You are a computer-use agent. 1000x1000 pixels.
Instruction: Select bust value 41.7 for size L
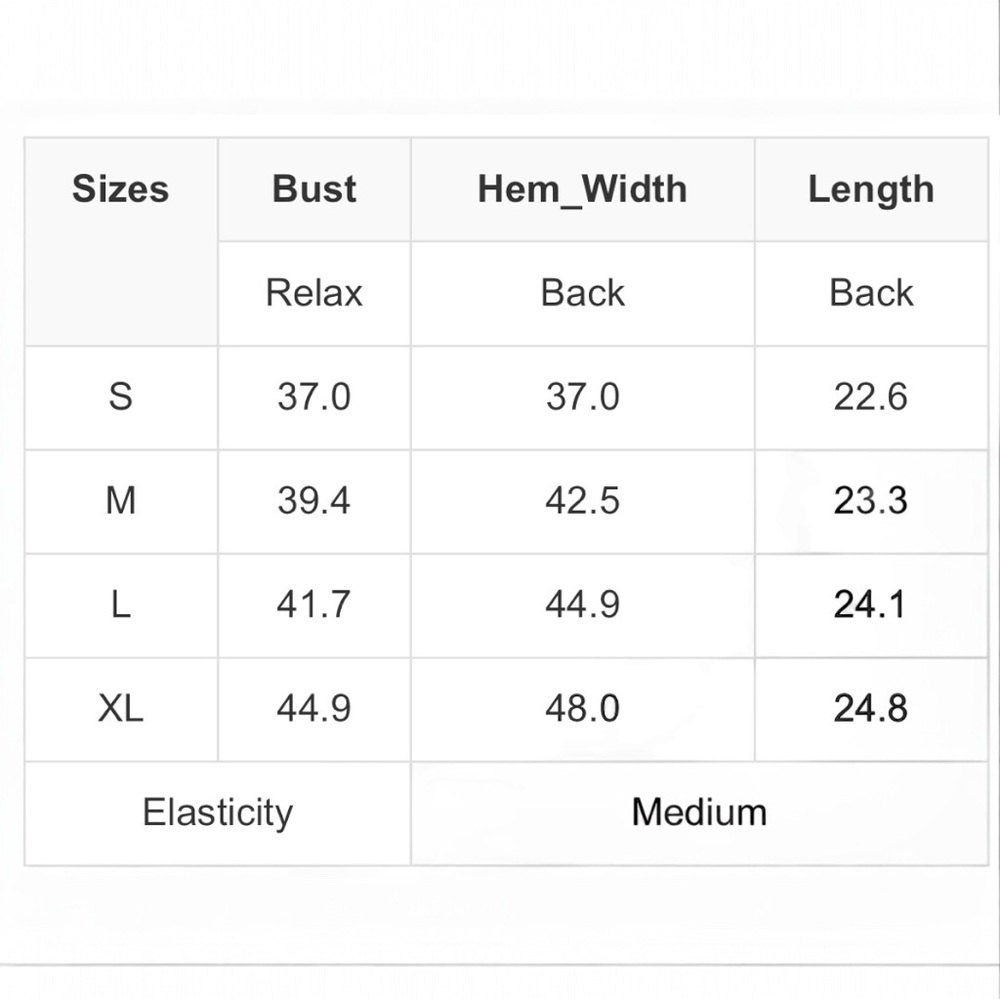pos(314,605)
